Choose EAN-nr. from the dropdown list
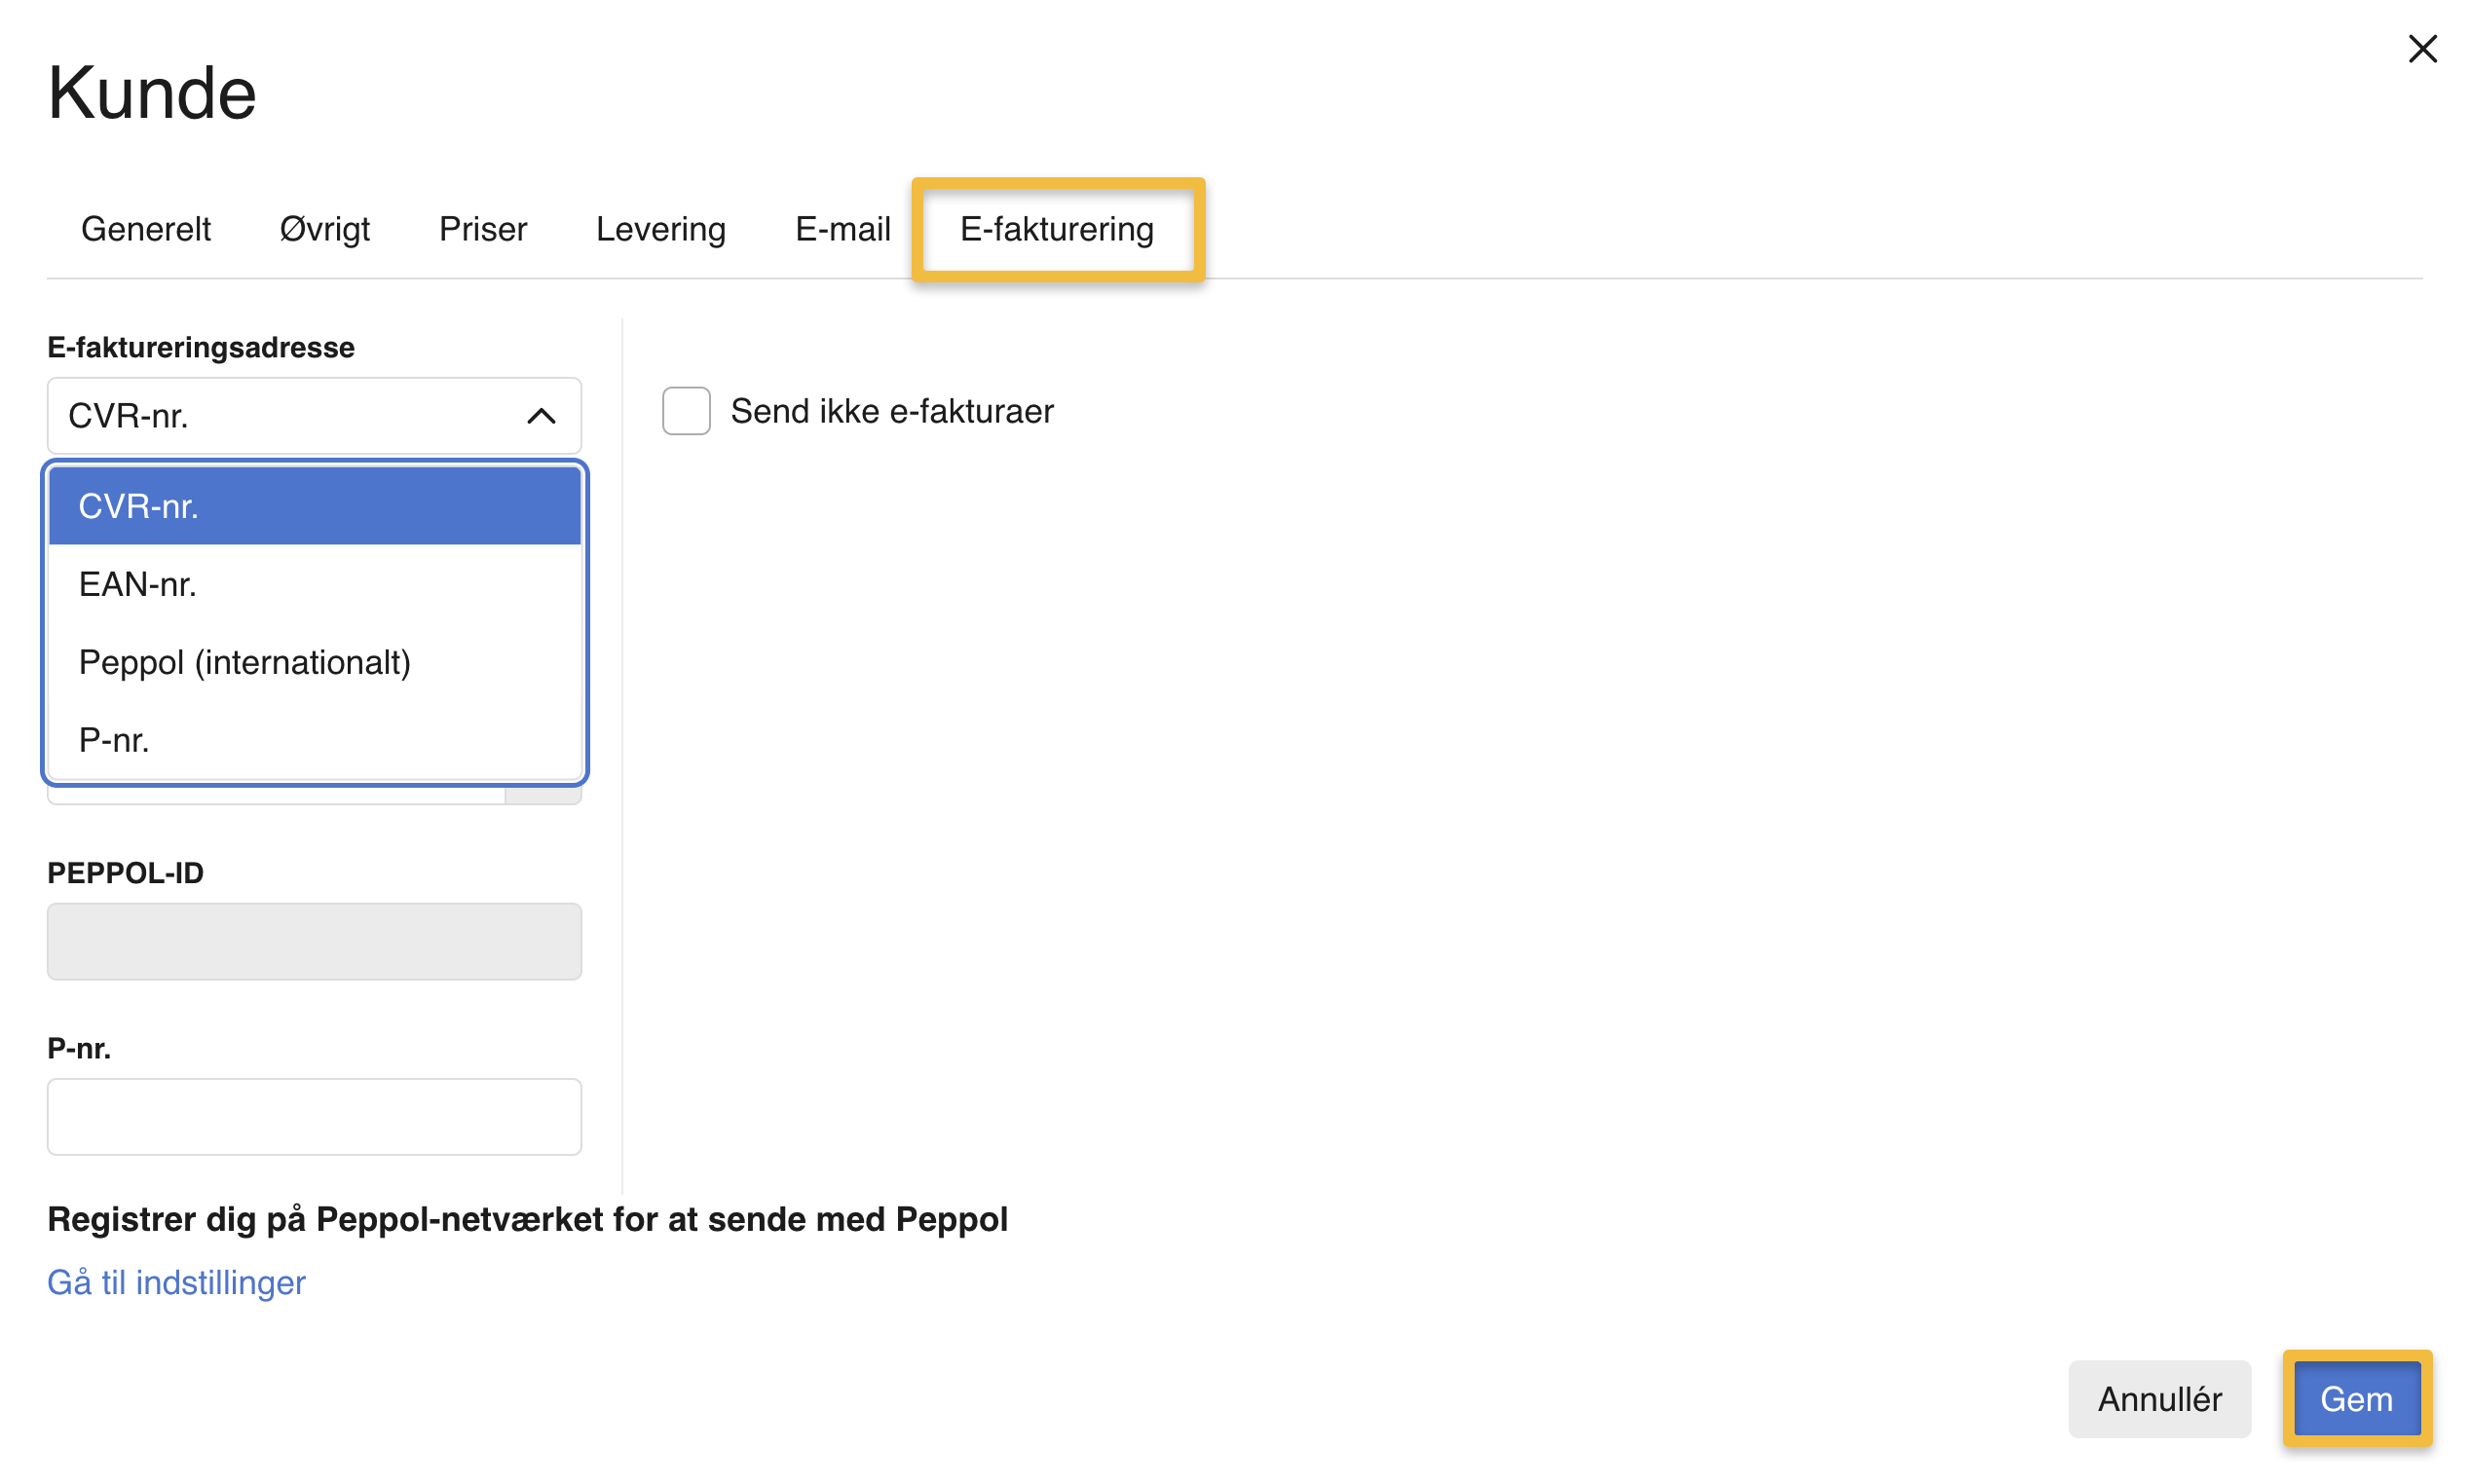 (x=314, y=584)
